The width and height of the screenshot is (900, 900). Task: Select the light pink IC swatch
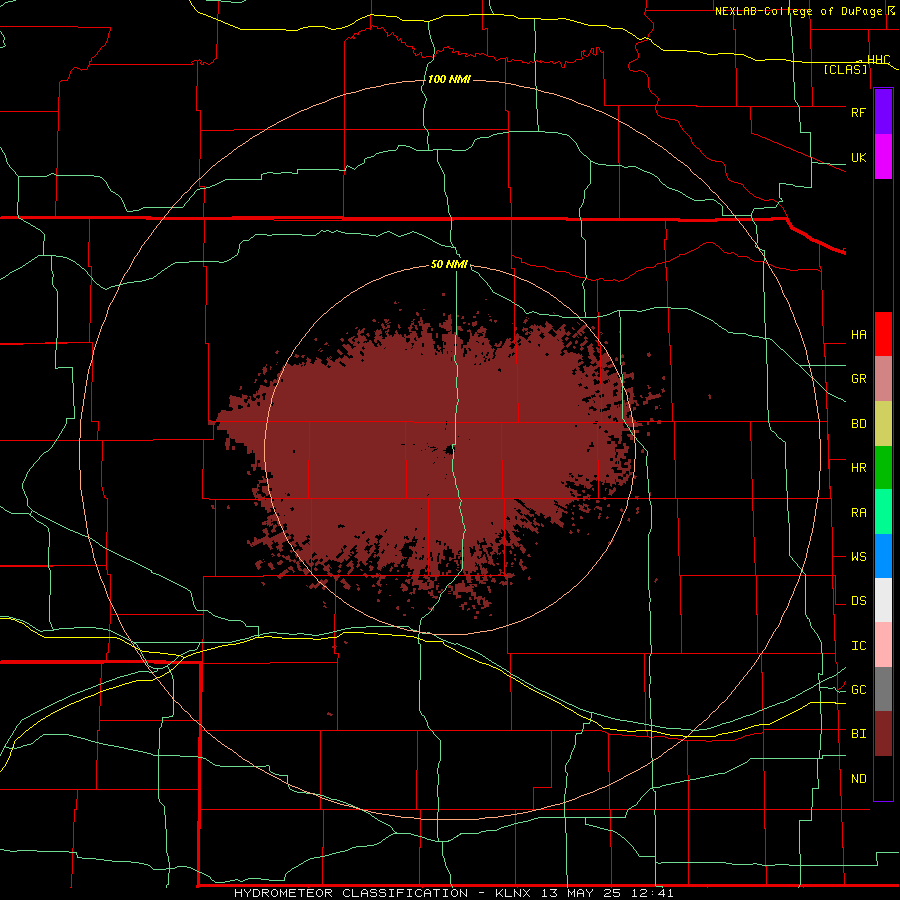coord(883,645)
